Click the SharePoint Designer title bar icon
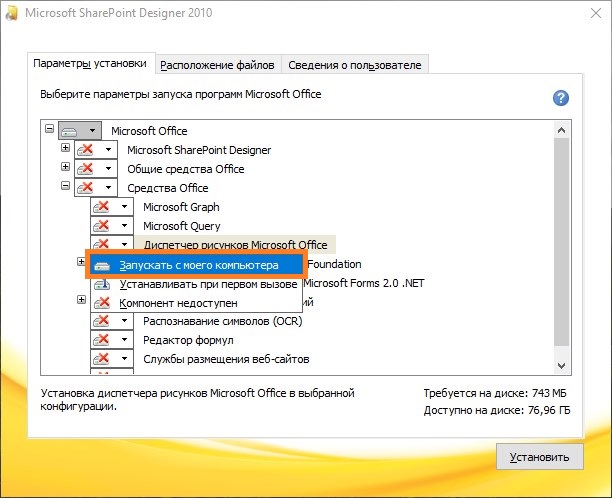Image resolution: width=612 pixels, height=498 pixels. pyautogui.click(x=12, y=13)
